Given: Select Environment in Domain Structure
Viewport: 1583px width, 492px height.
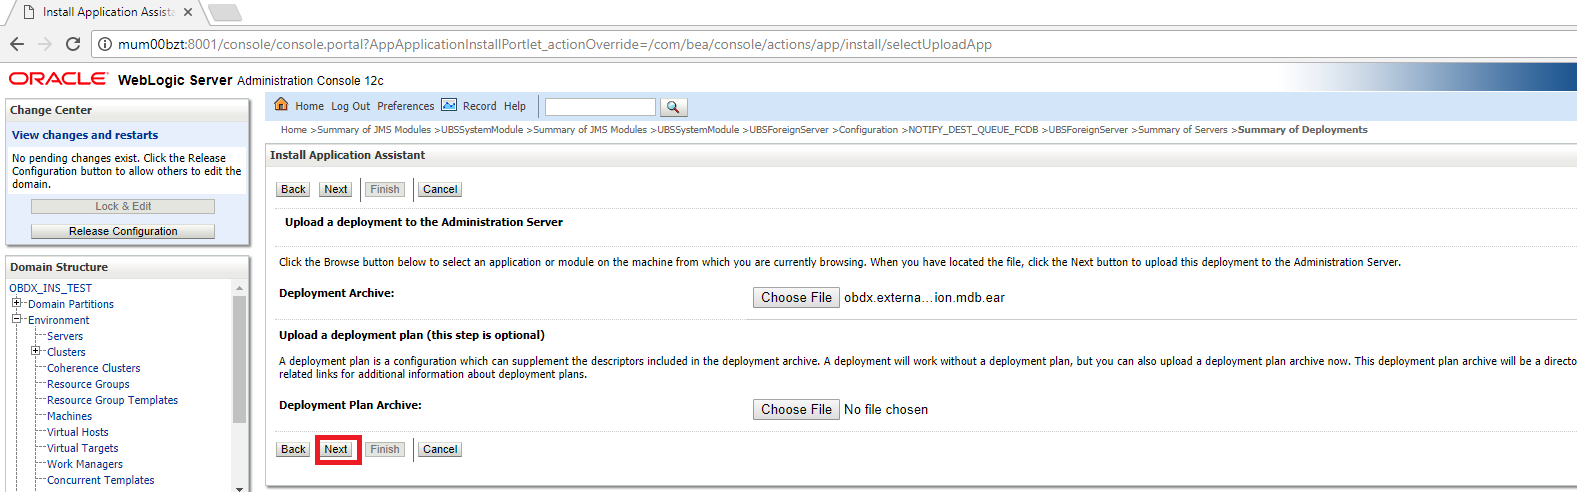Looking at the screenshot, I should (58, 320).
